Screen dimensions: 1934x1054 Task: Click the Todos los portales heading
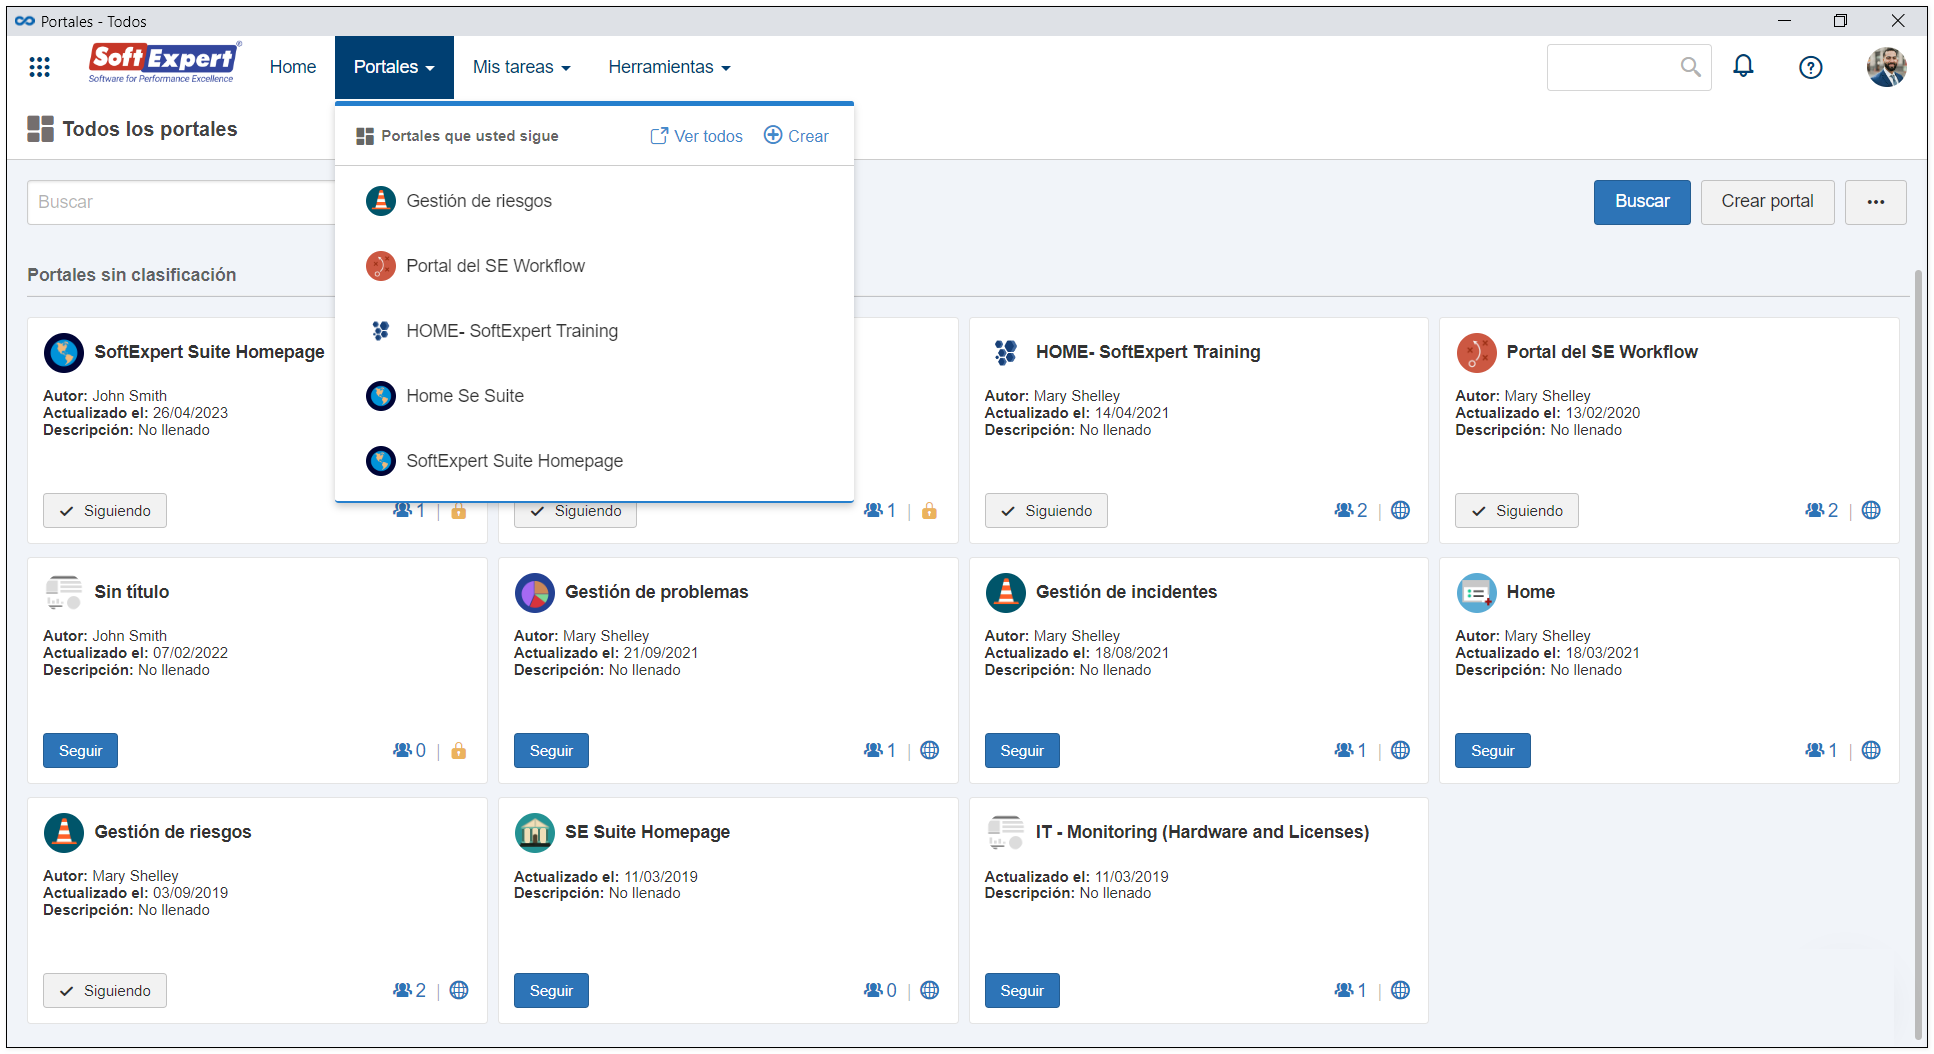point(149,129)
